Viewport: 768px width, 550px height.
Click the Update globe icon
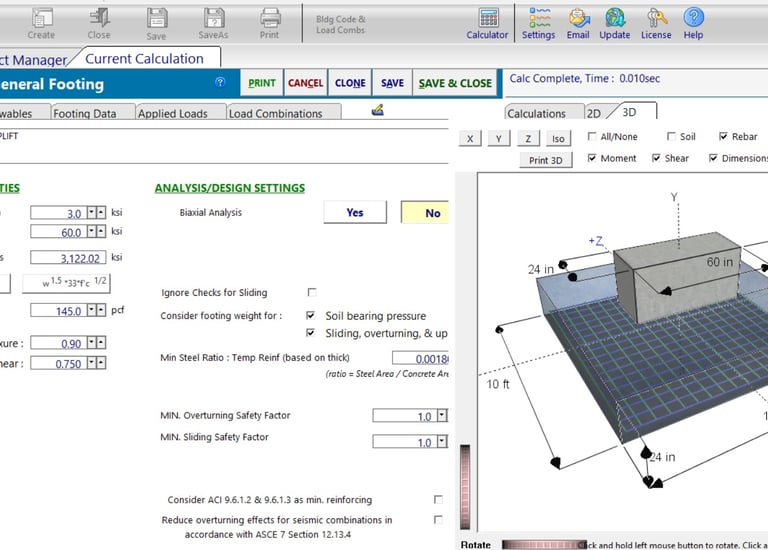pos(615,18)
